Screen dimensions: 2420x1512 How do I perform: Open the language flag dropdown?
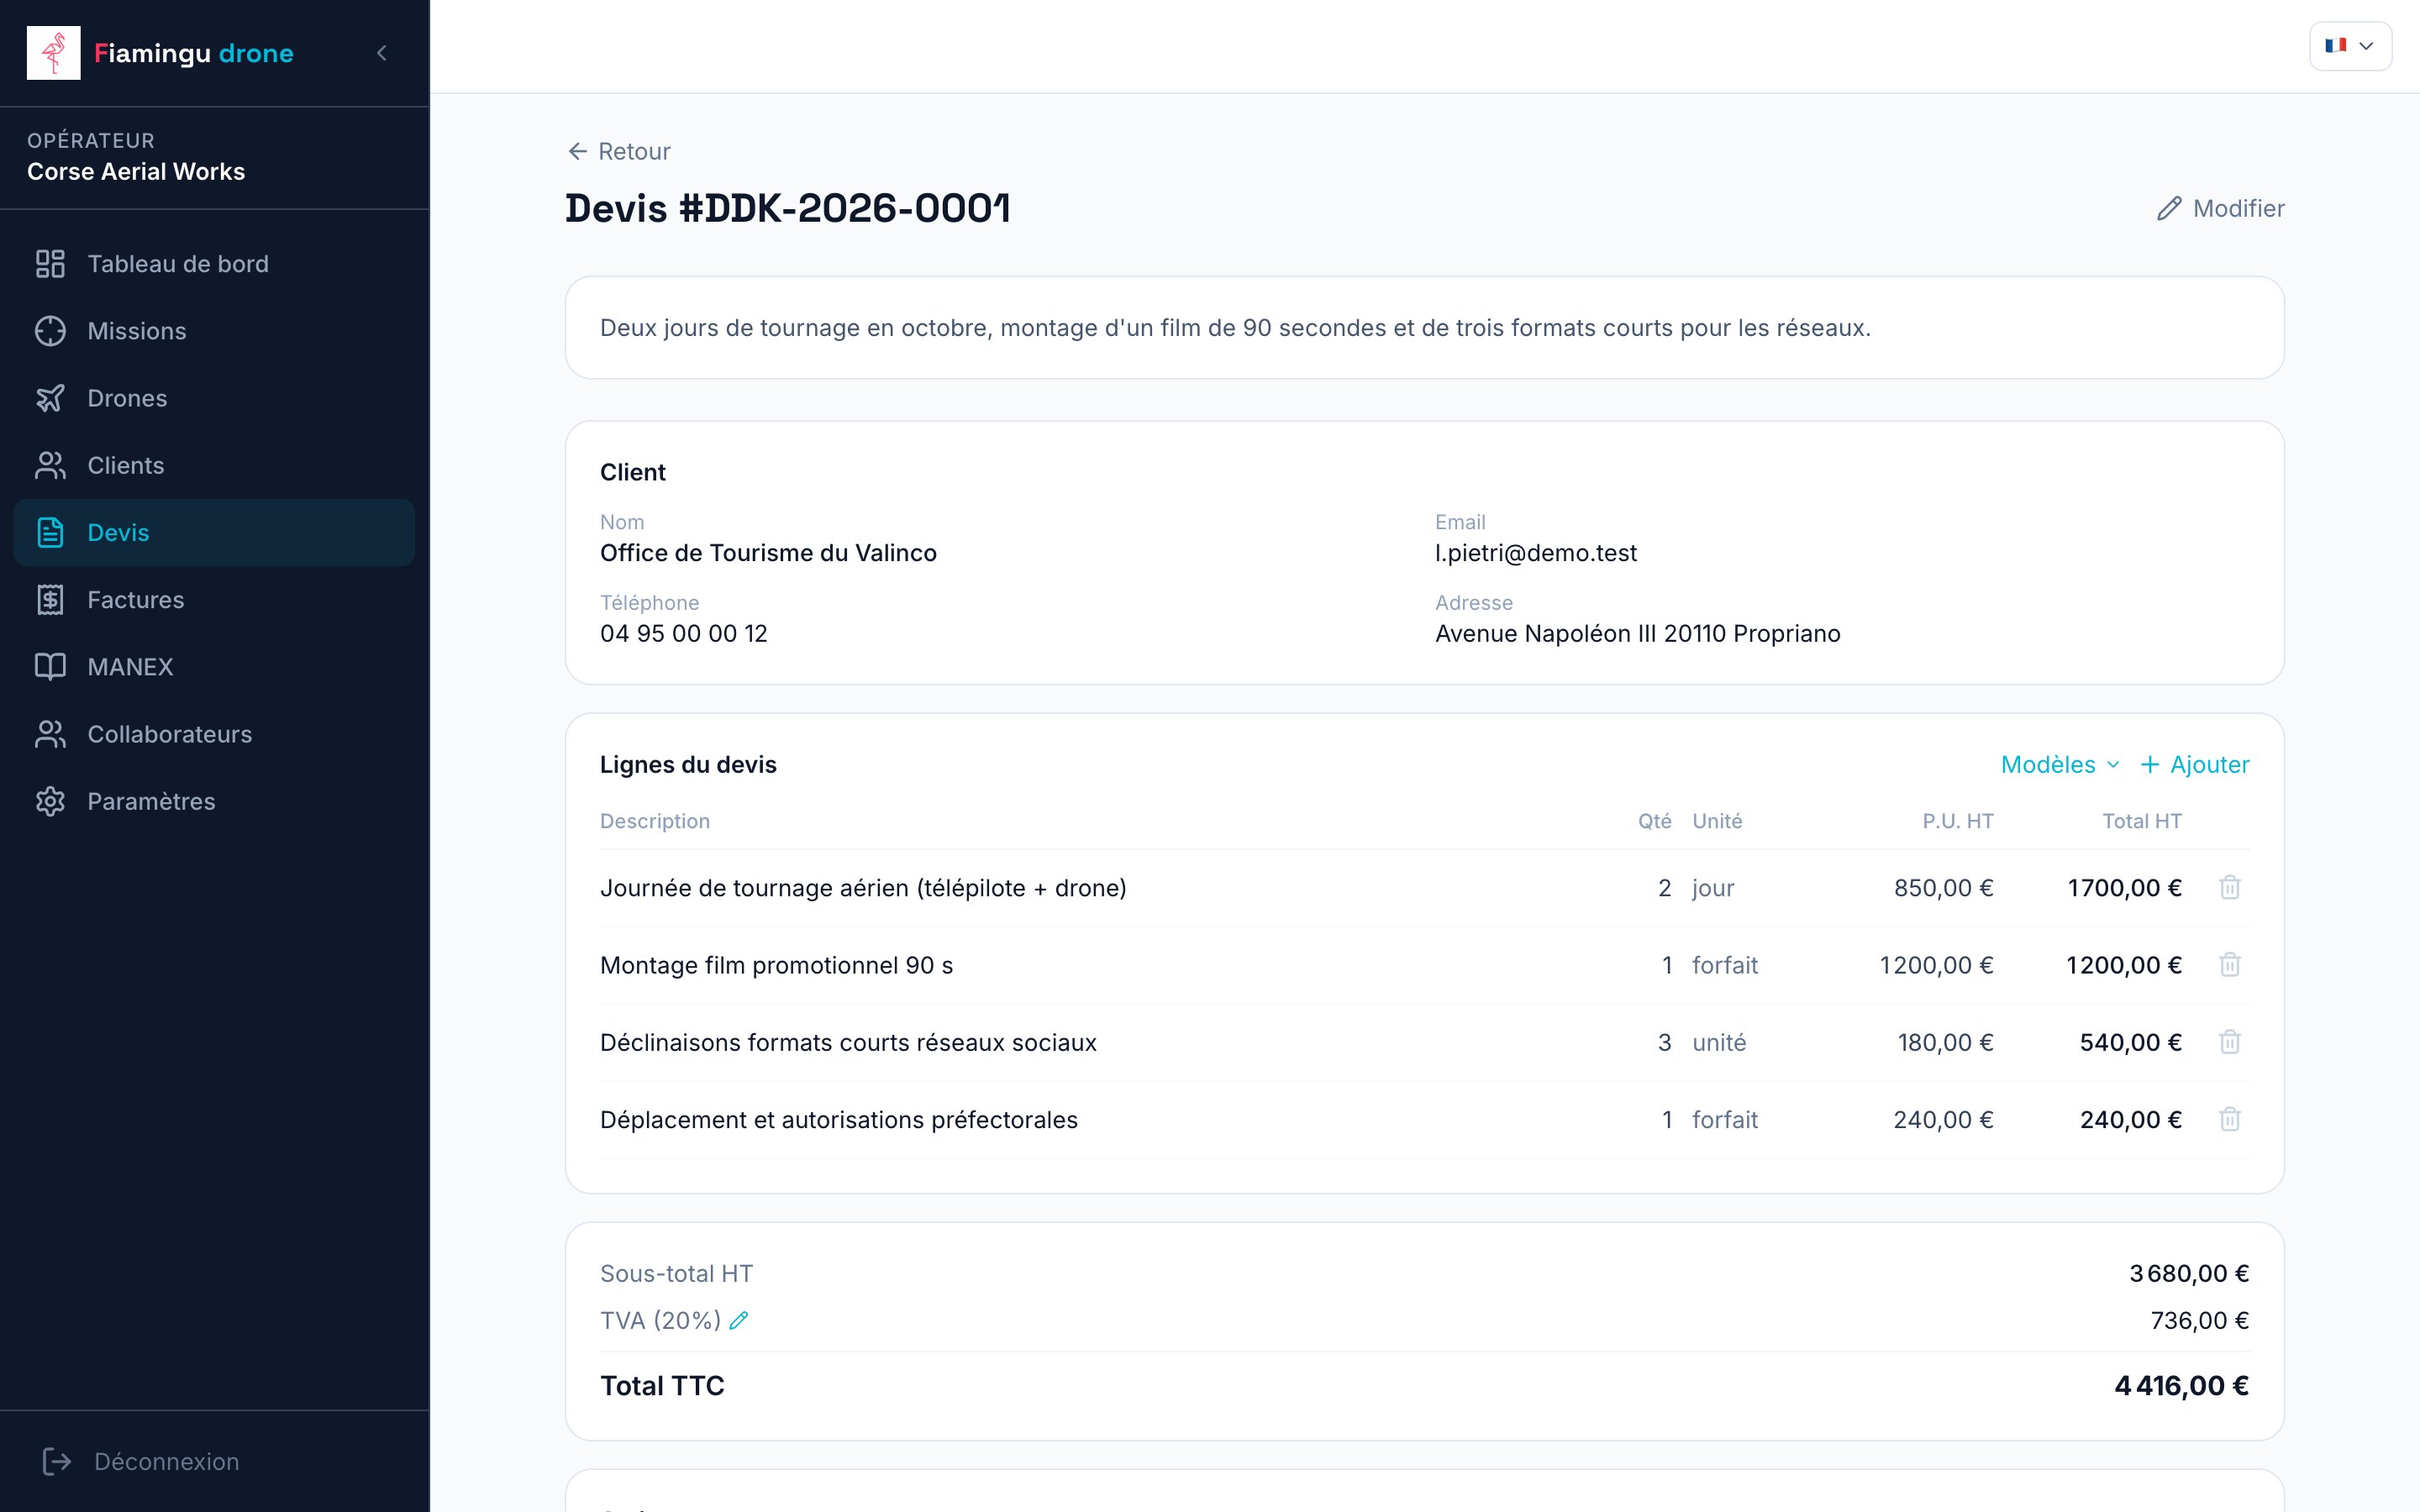[x=2350, y=46]
